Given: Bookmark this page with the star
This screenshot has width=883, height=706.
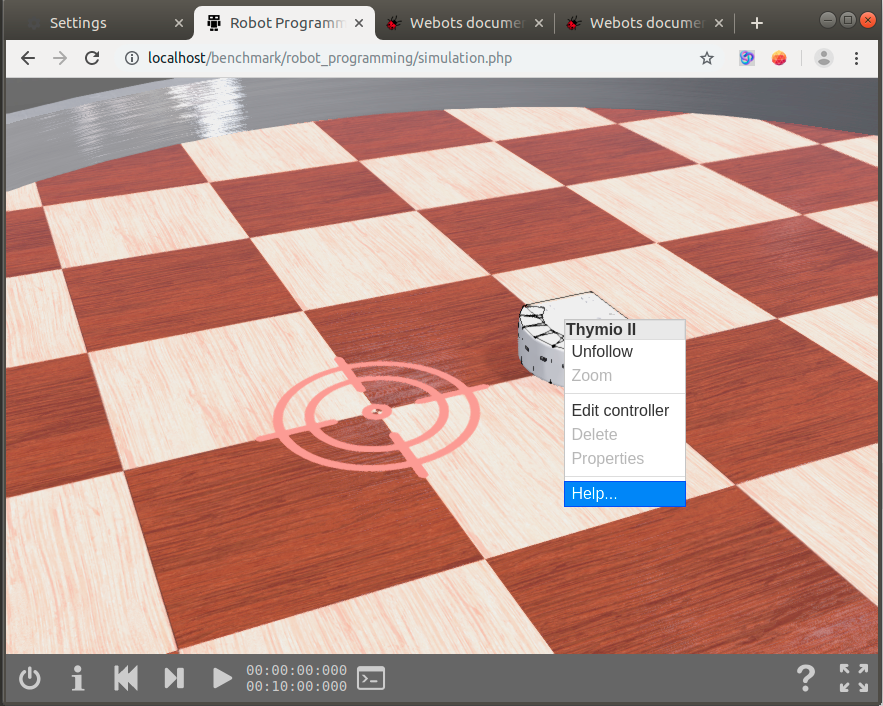Looking at the screenshot, I should tap(707, 58).
